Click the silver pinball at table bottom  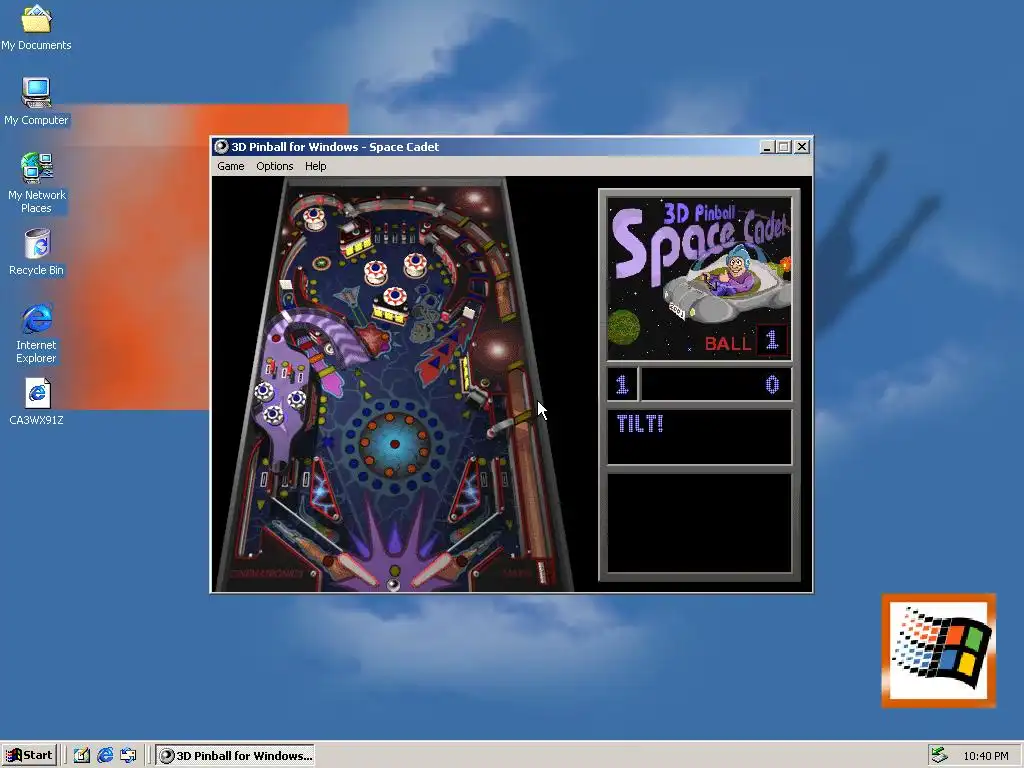click(393, 584)
